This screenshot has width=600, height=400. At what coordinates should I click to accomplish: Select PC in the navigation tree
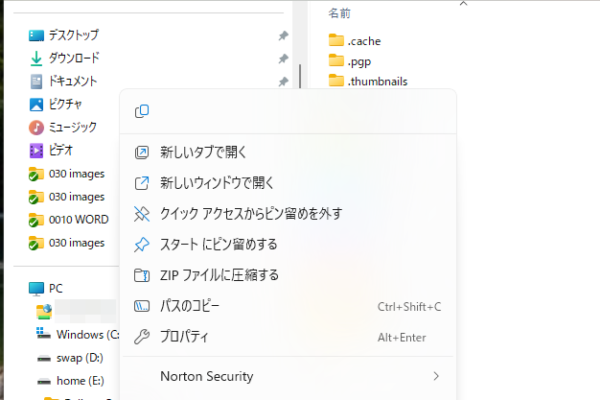coord(56,288)
